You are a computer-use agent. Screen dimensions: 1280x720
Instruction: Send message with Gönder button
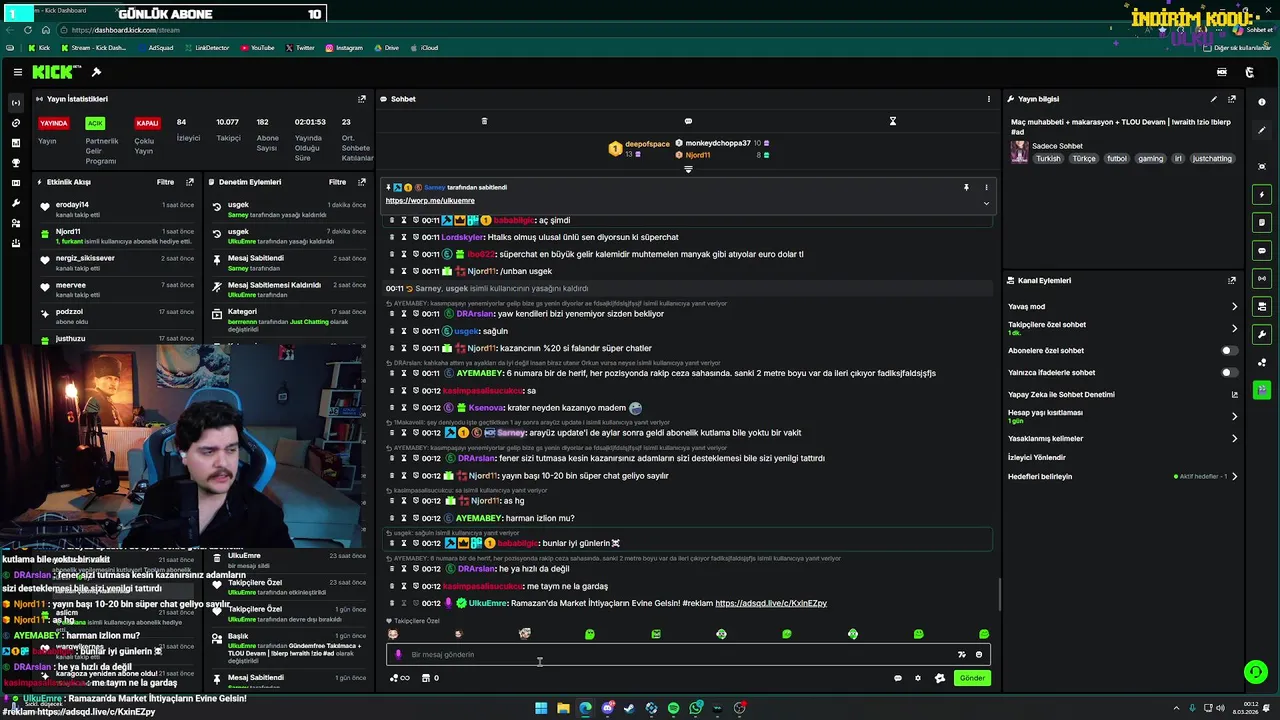(x=972, y=678)
